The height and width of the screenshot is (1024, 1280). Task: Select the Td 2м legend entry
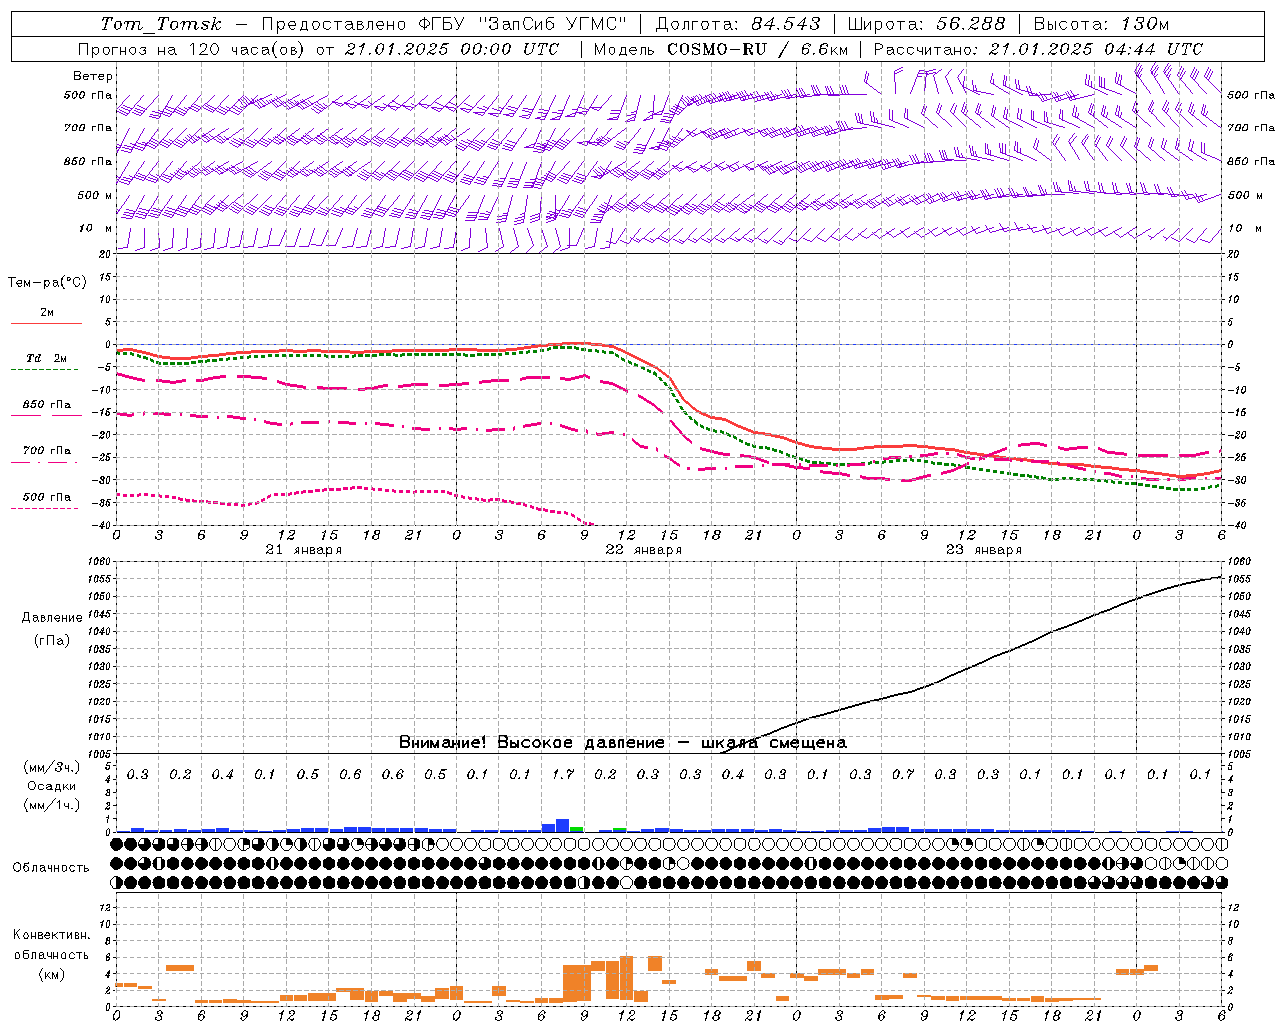tap(46, 358)
